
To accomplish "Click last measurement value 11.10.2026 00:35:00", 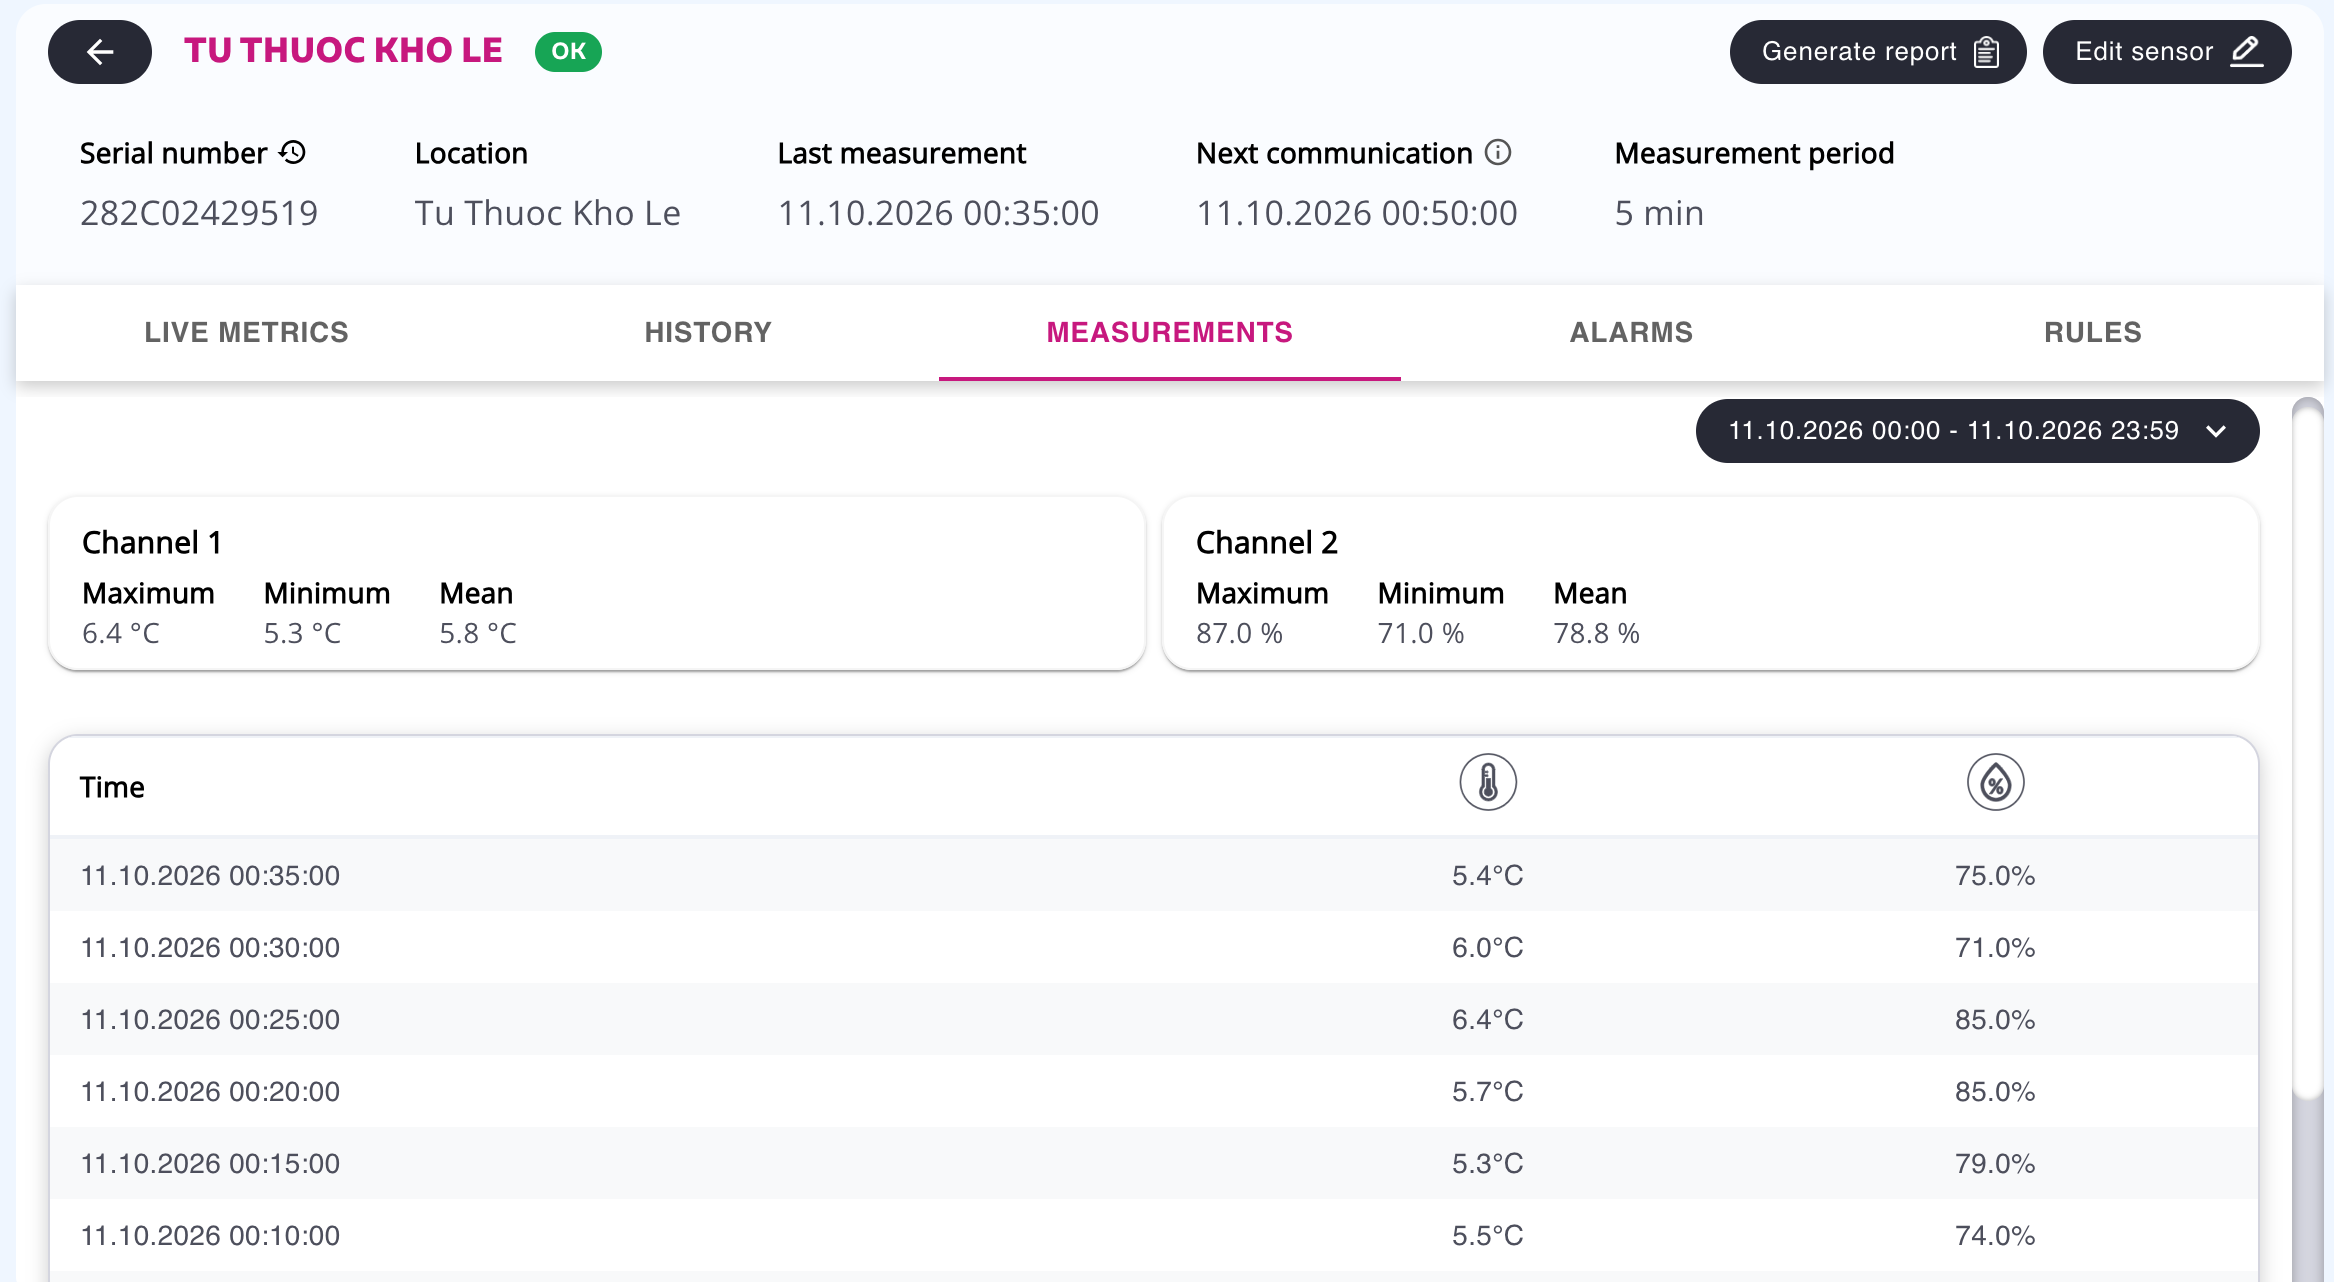I will coord(938,213).
